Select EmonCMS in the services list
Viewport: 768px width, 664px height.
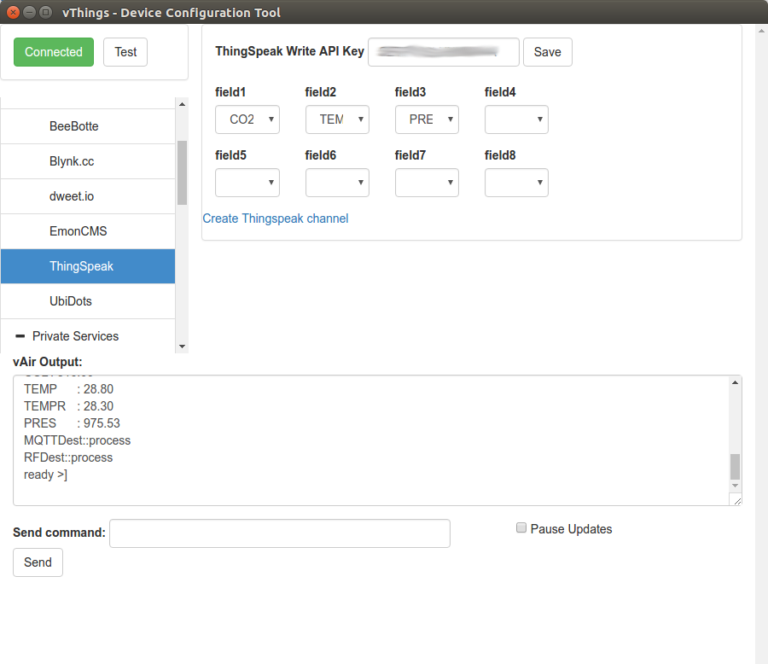point(88,231)
